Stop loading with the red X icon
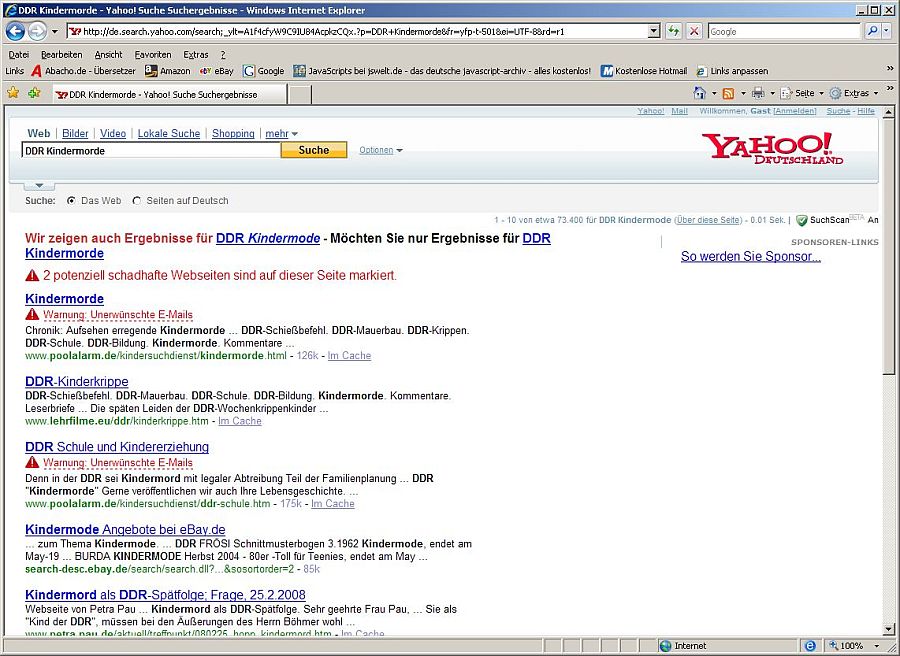 click(695, 32)
